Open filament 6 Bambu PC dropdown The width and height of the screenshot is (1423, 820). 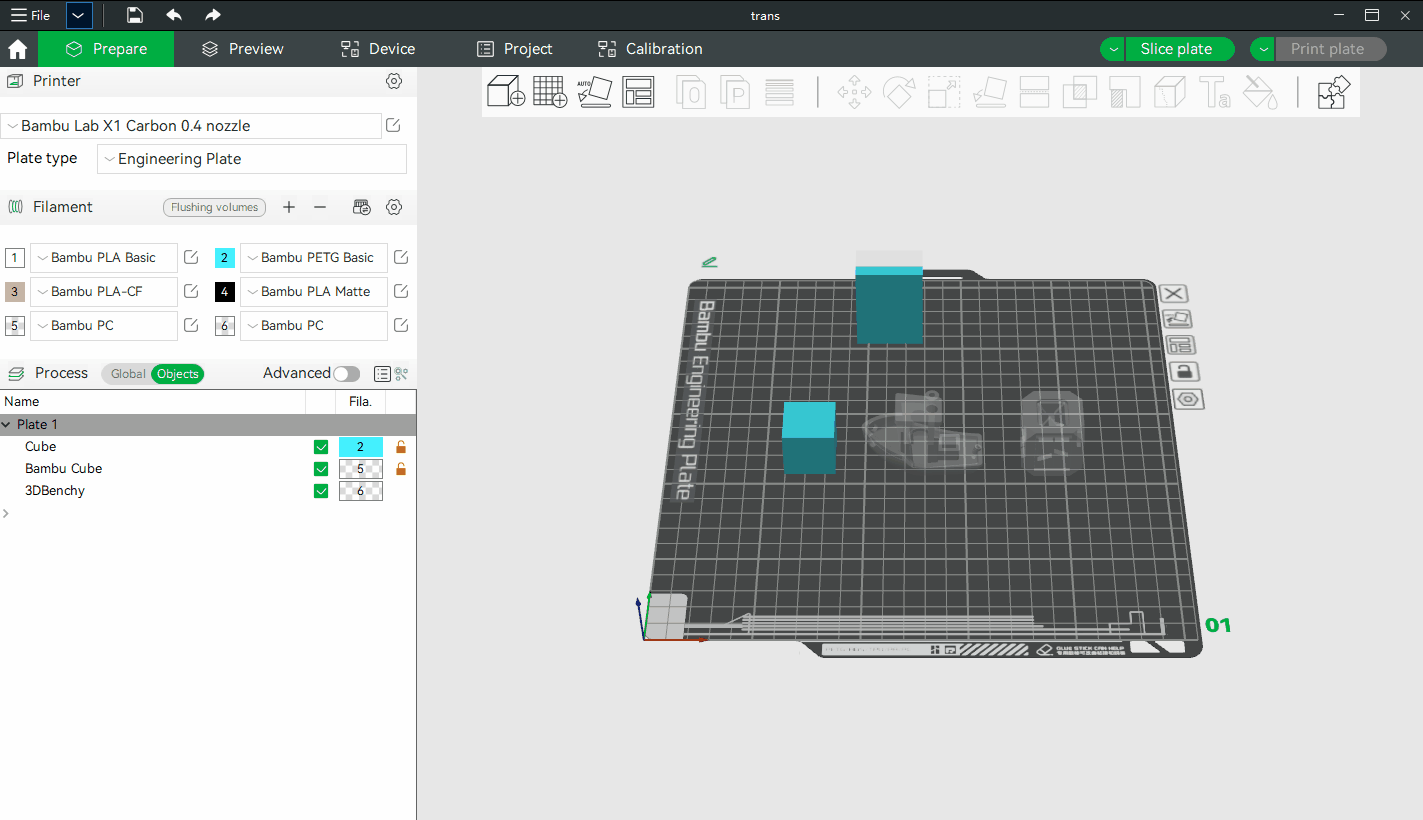(314, 326)
